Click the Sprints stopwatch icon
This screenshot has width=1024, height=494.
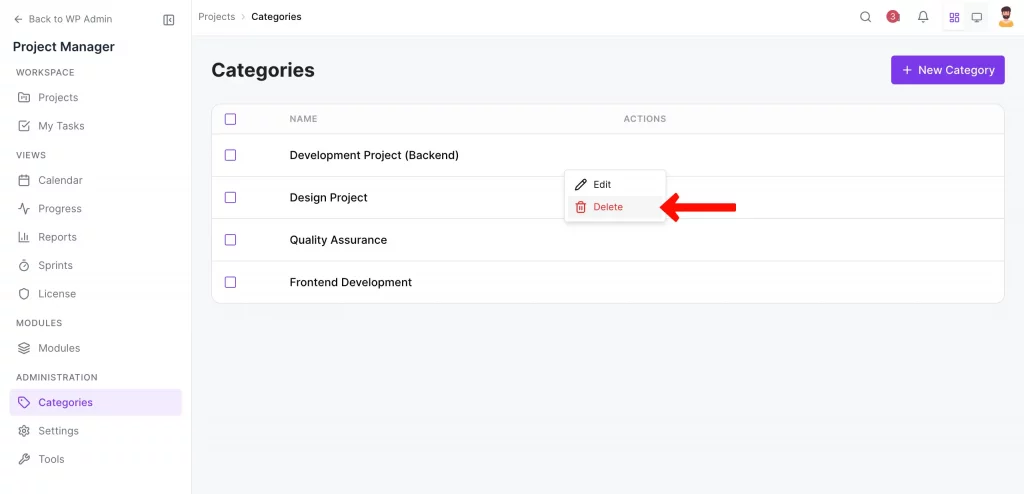click(x=25, y=265)
